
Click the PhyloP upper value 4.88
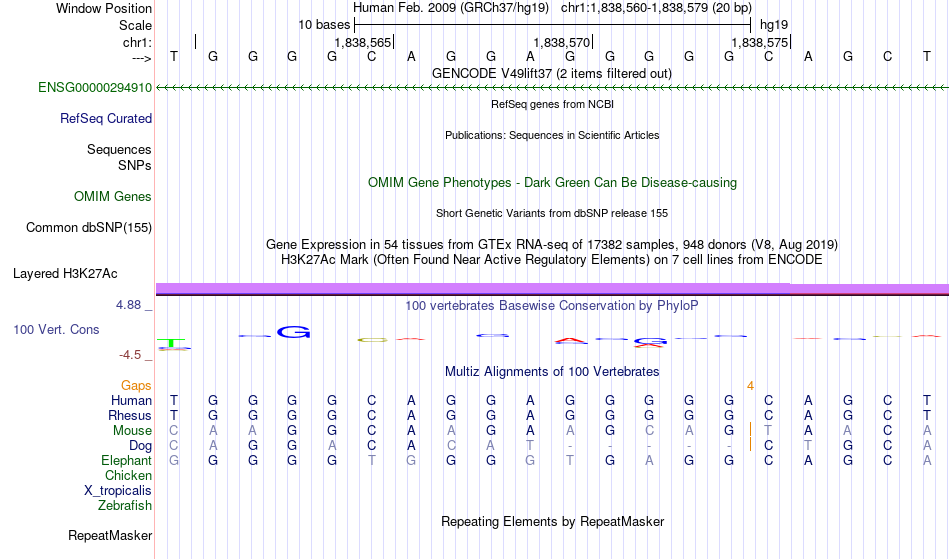pos(128,305)
